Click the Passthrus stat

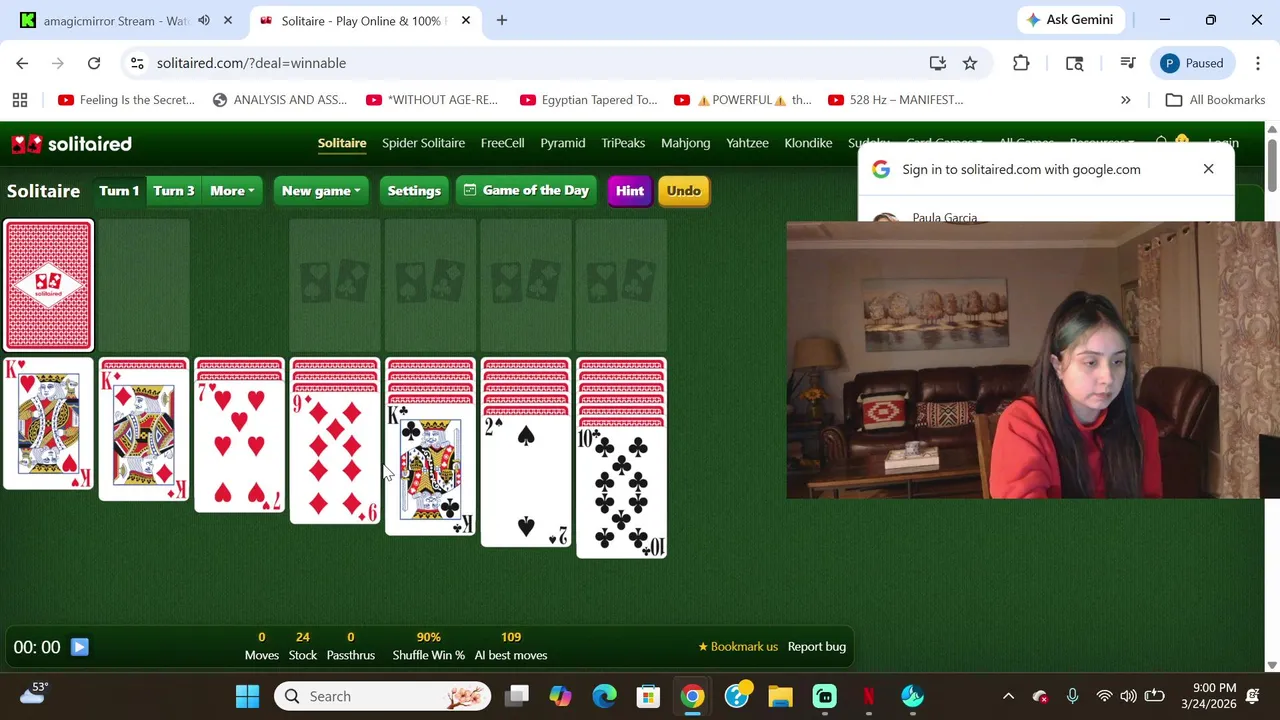pos(351,646)
